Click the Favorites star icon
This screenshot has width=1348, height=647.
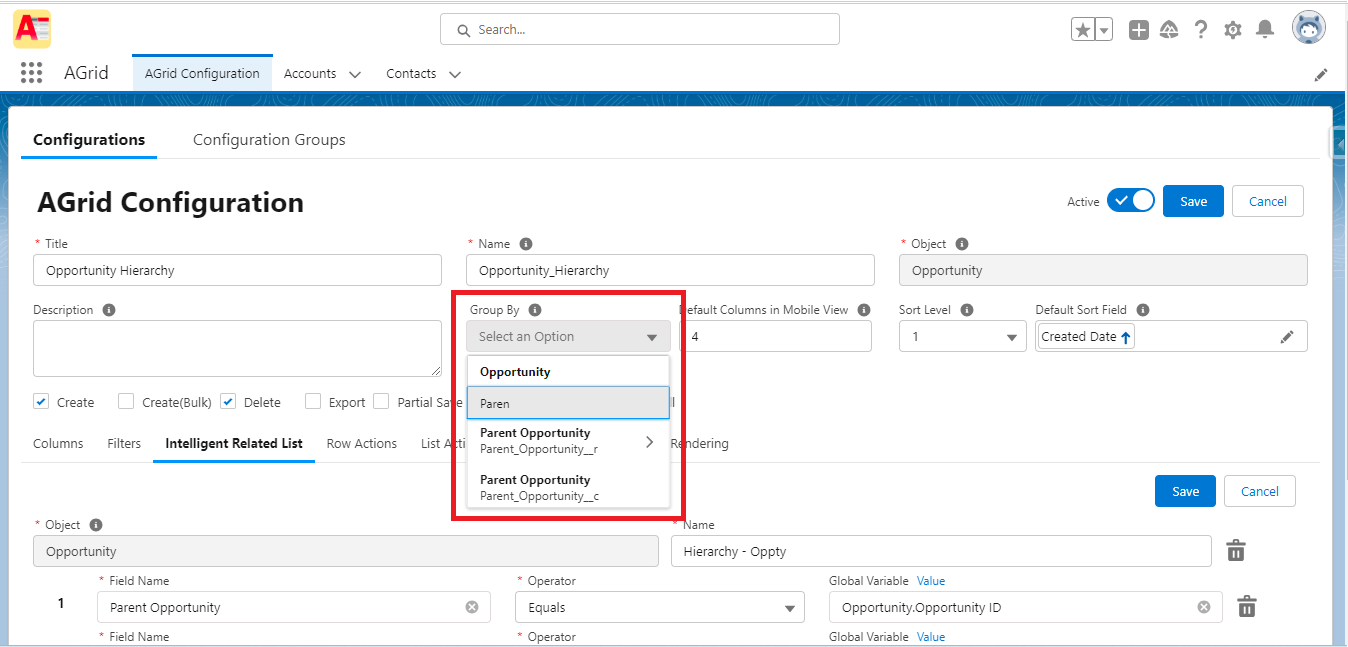[1083, 30]
